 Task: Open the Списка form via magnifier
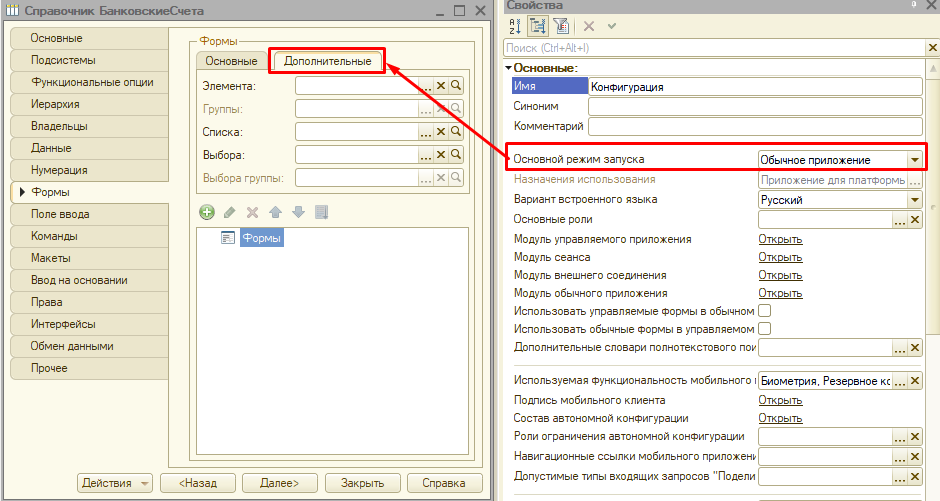point(456,132)
